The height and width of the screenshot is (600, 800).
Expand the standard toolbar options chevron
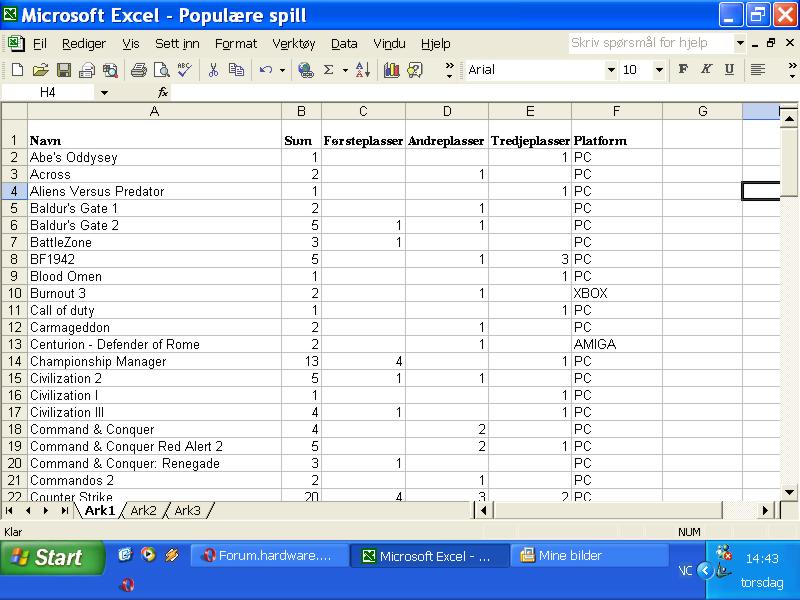[449, 70]
